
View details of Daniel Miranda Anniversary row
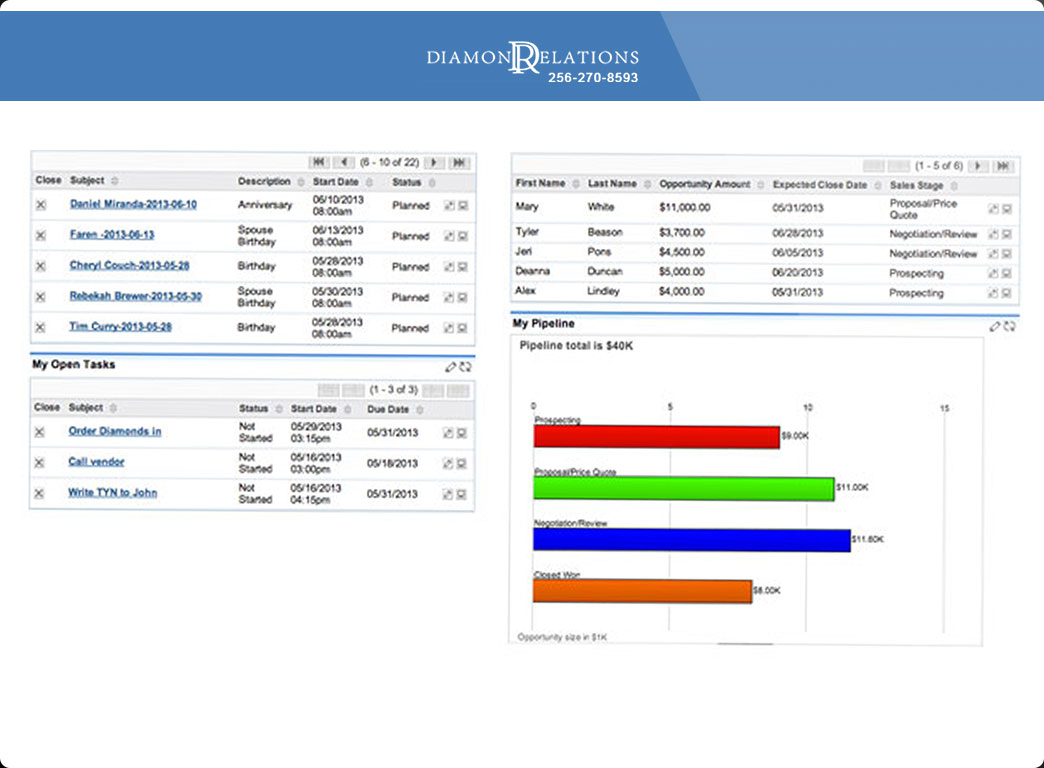(x=463, y=206)
